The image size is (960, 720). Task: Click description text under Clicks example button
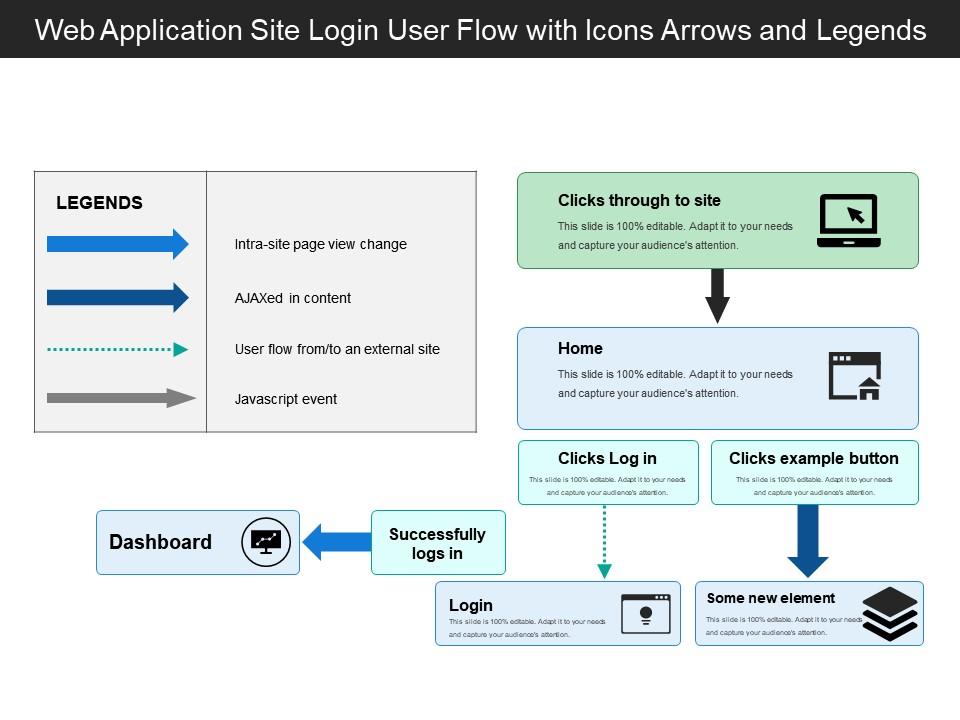point(814,486)
